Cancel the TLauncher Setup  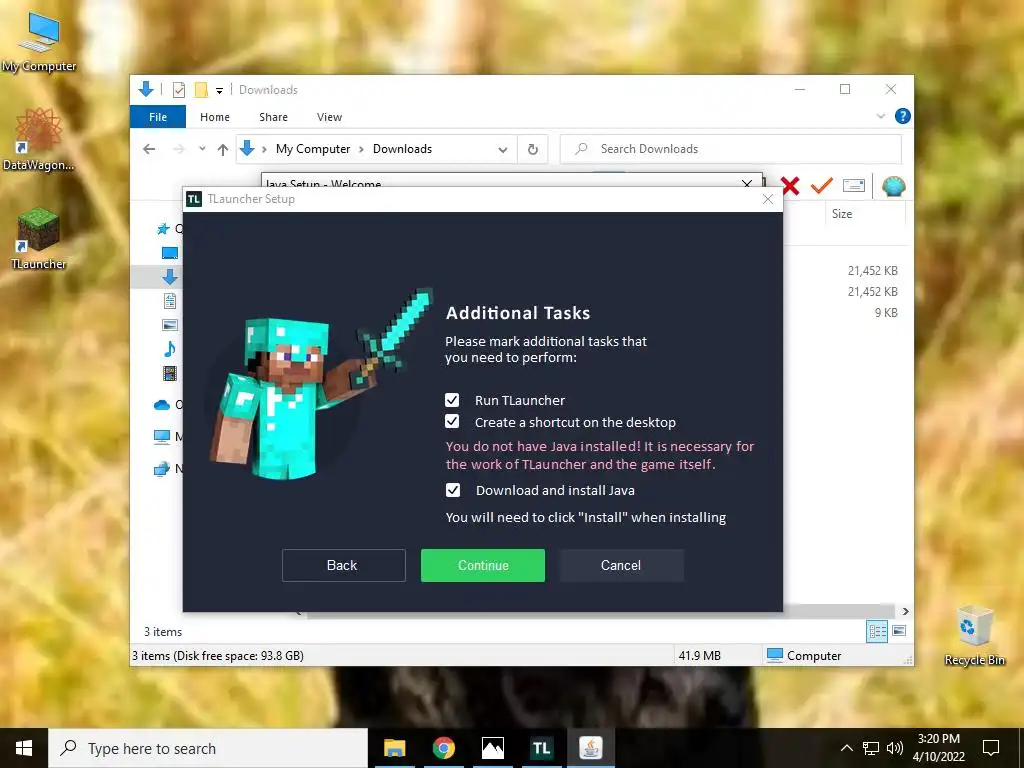(x=621, y=565)
